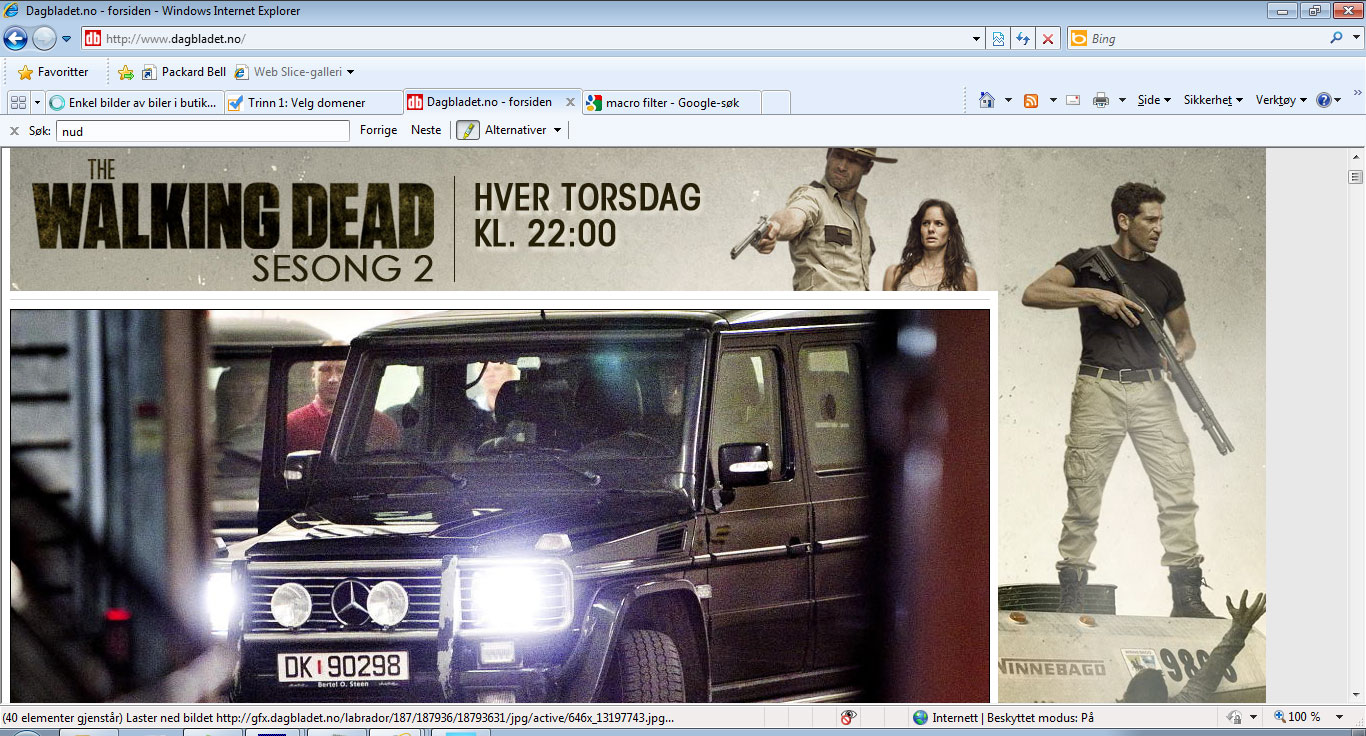Screen dimensions: 1366x736
Task: Expand feeds dropdown arrow
Action: (1053, 100)
